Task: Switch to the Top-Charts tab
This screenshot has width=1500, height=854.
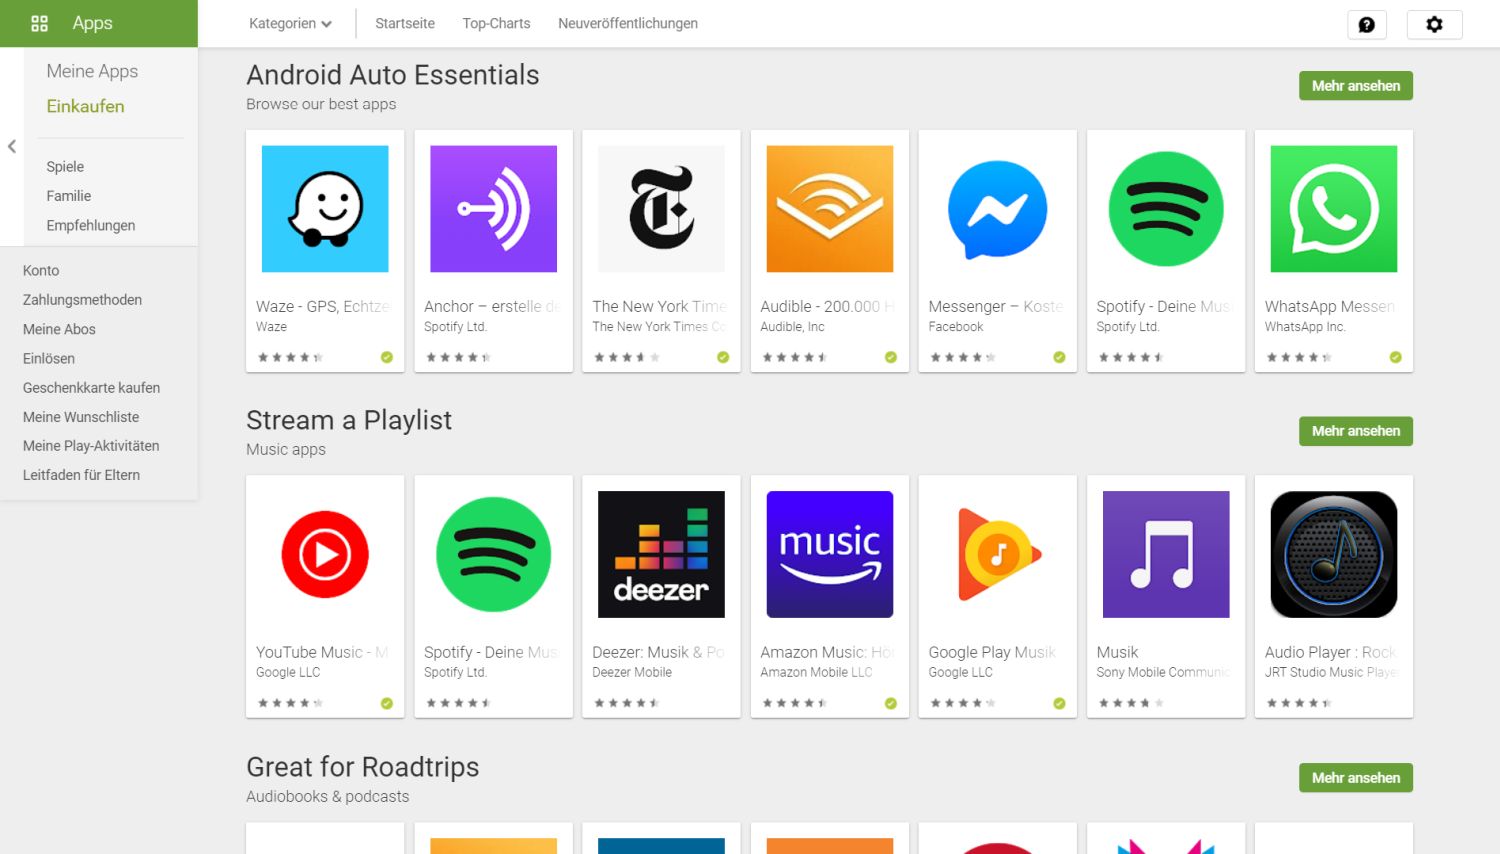Action: coord(496,23)
